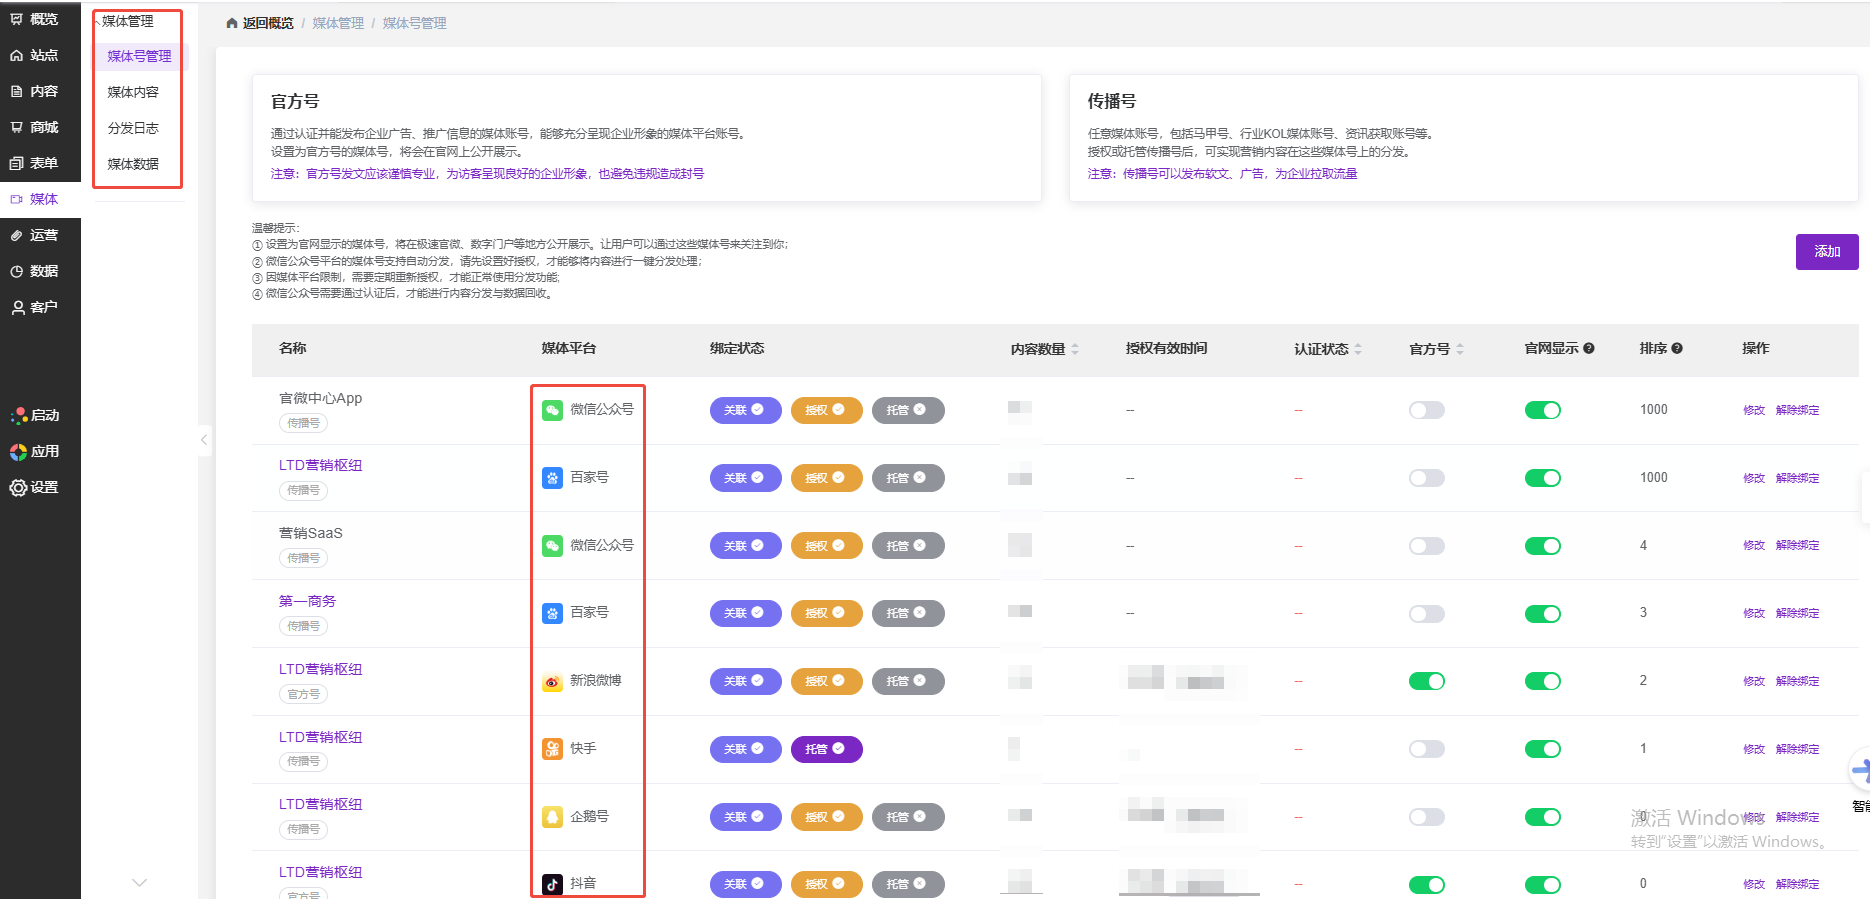Sort by 内容数量 column arrows
Screen dimensions: 1870x899
pos(1075,349)
